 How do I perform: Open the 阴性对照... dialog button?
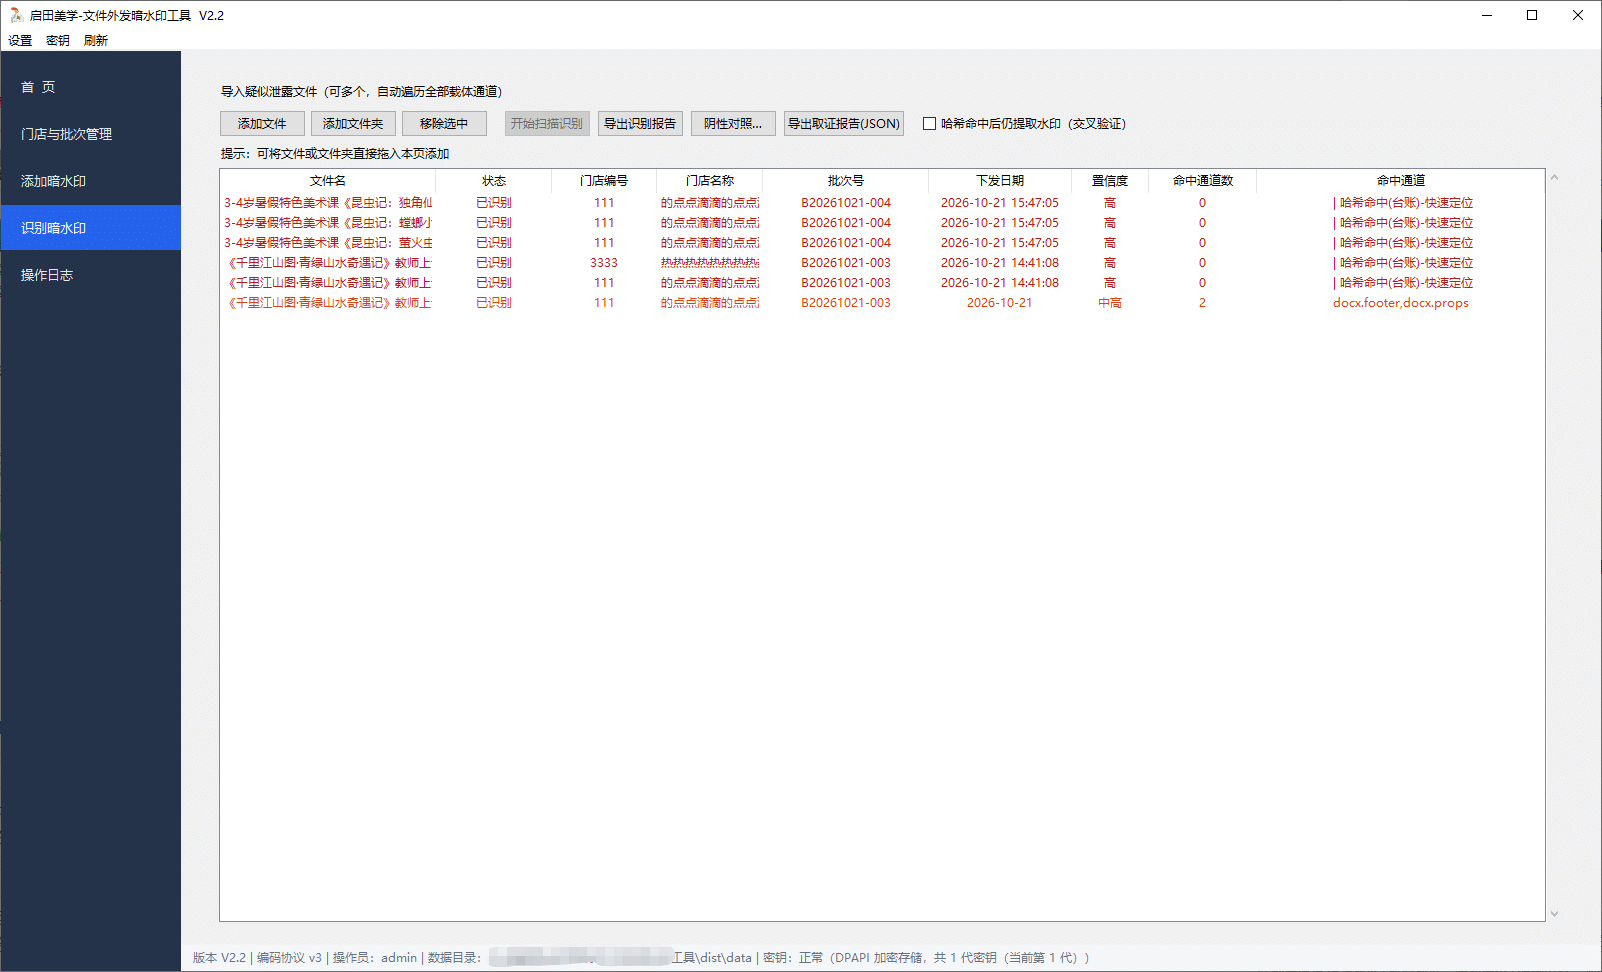[x=733, y=124]
